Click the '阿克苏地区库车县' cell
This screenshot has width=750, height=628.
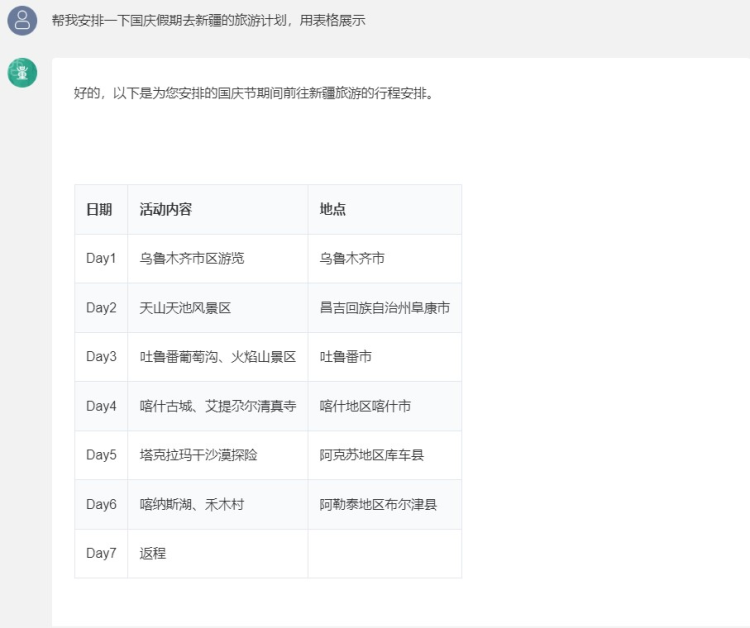[385, 455]
